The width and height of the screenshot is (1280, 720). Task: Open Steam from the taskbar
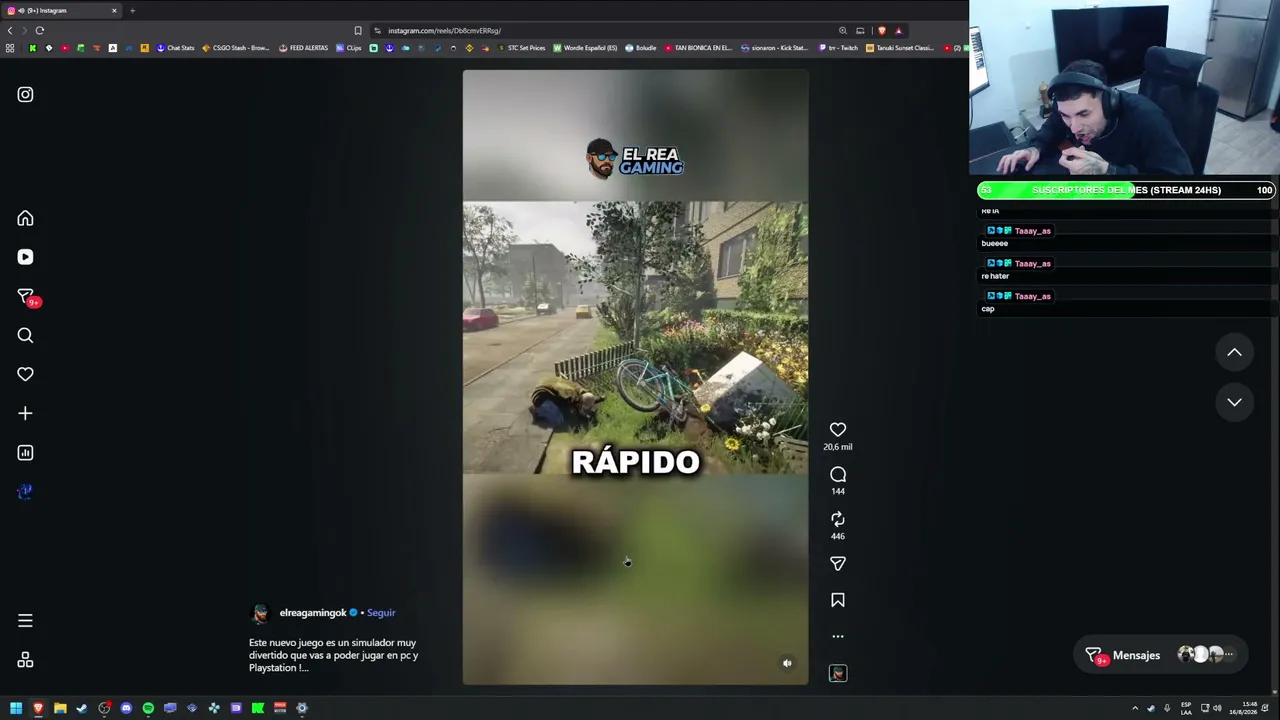tap(82, 708)
